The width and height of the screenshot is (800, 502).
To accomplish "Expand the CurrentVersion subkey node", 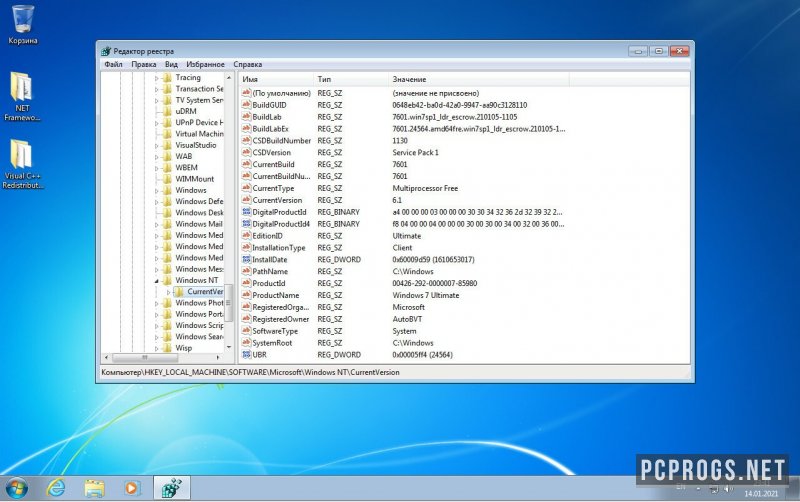I will point(168,292).
